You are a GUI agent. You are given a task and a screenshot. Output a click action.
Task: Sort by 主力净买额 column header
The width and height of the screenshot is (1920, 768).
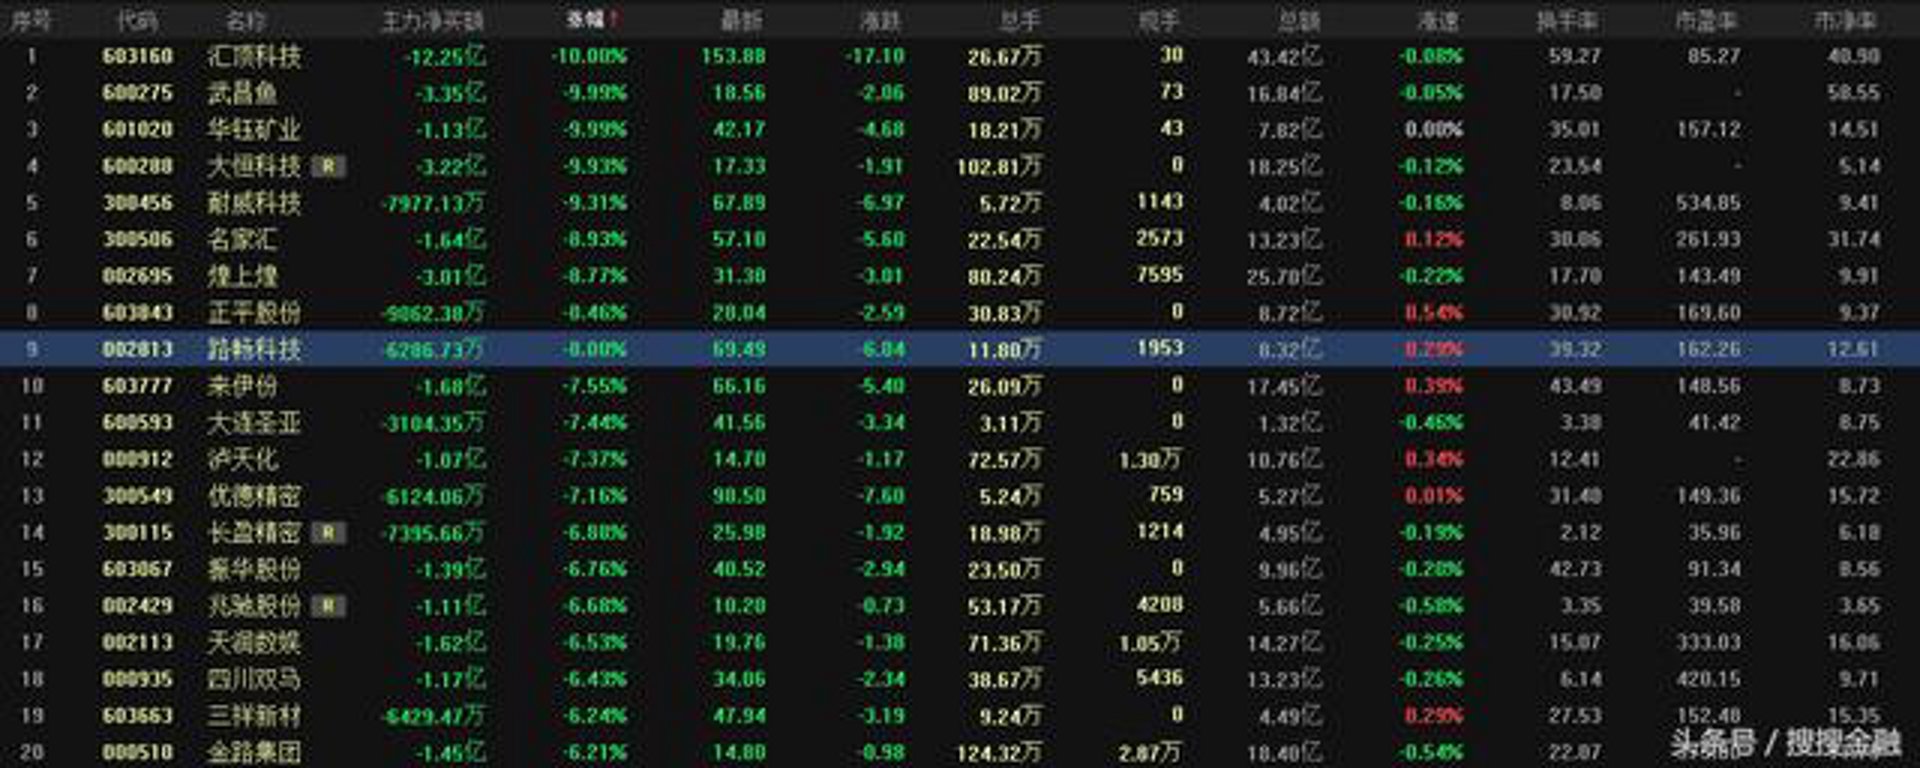432,19
